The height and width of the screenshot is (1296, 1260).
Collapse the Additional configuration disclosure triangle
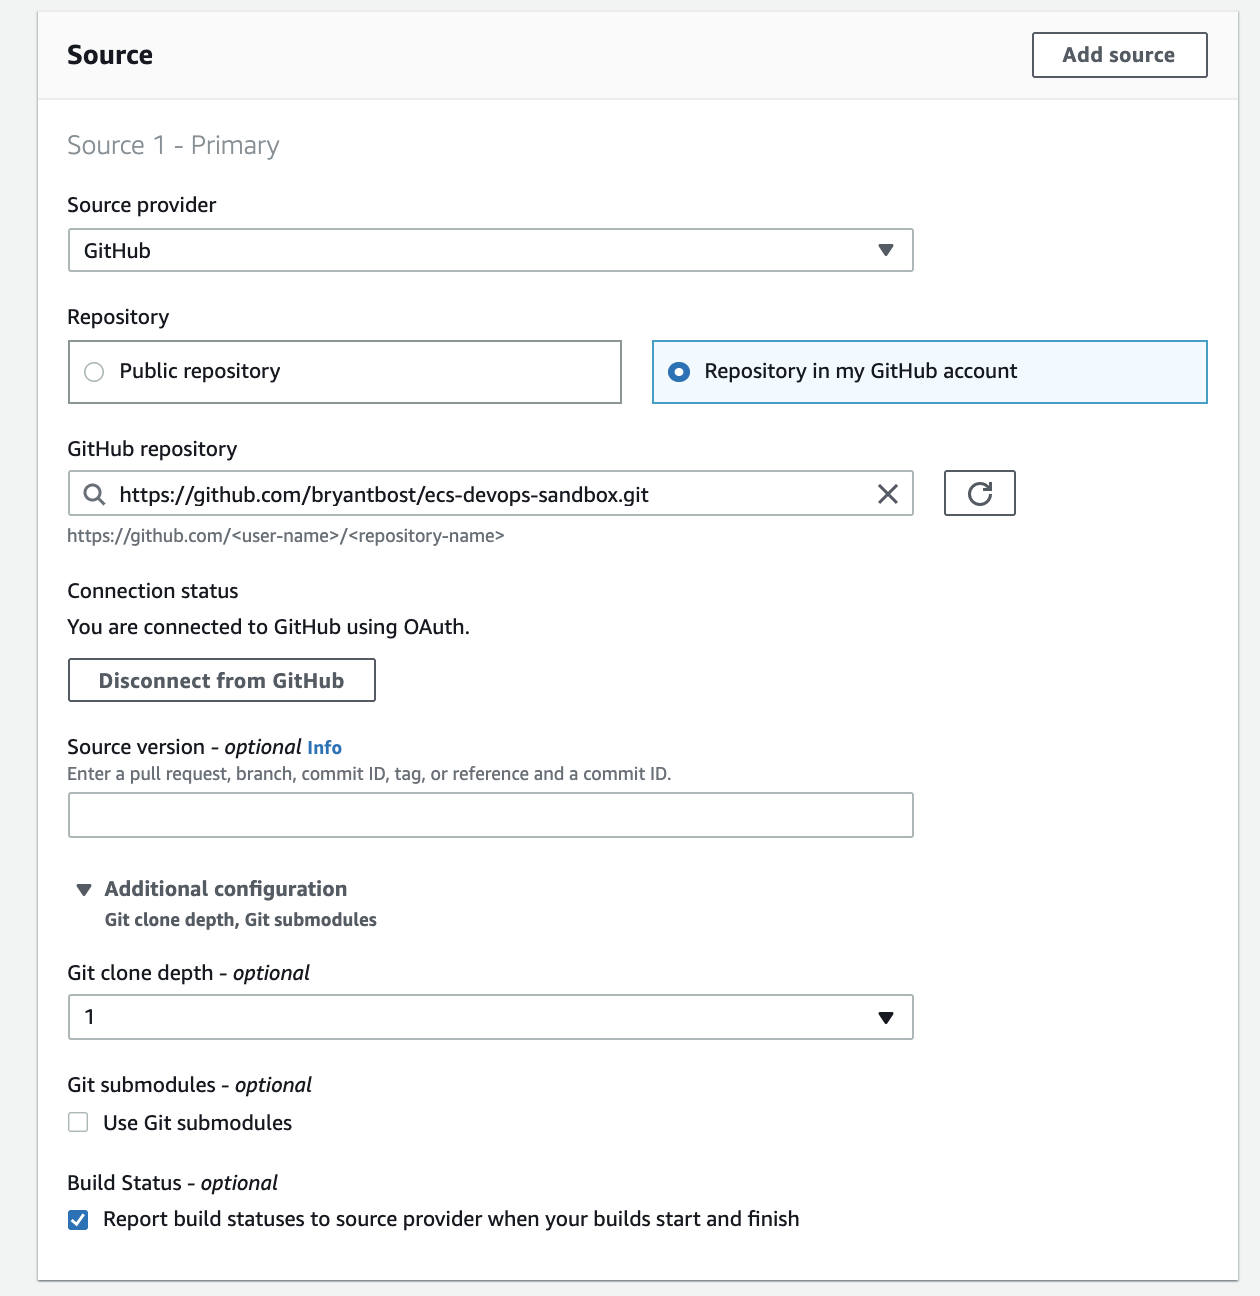83,889
